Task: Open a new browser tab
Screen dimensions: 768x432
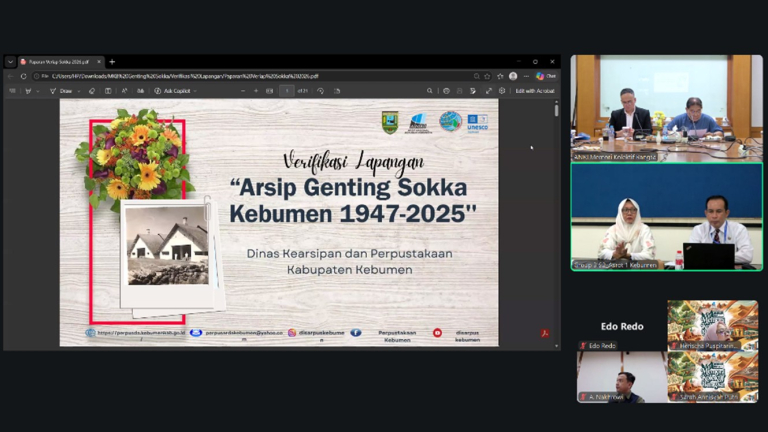Action: (x=112, y=62)
